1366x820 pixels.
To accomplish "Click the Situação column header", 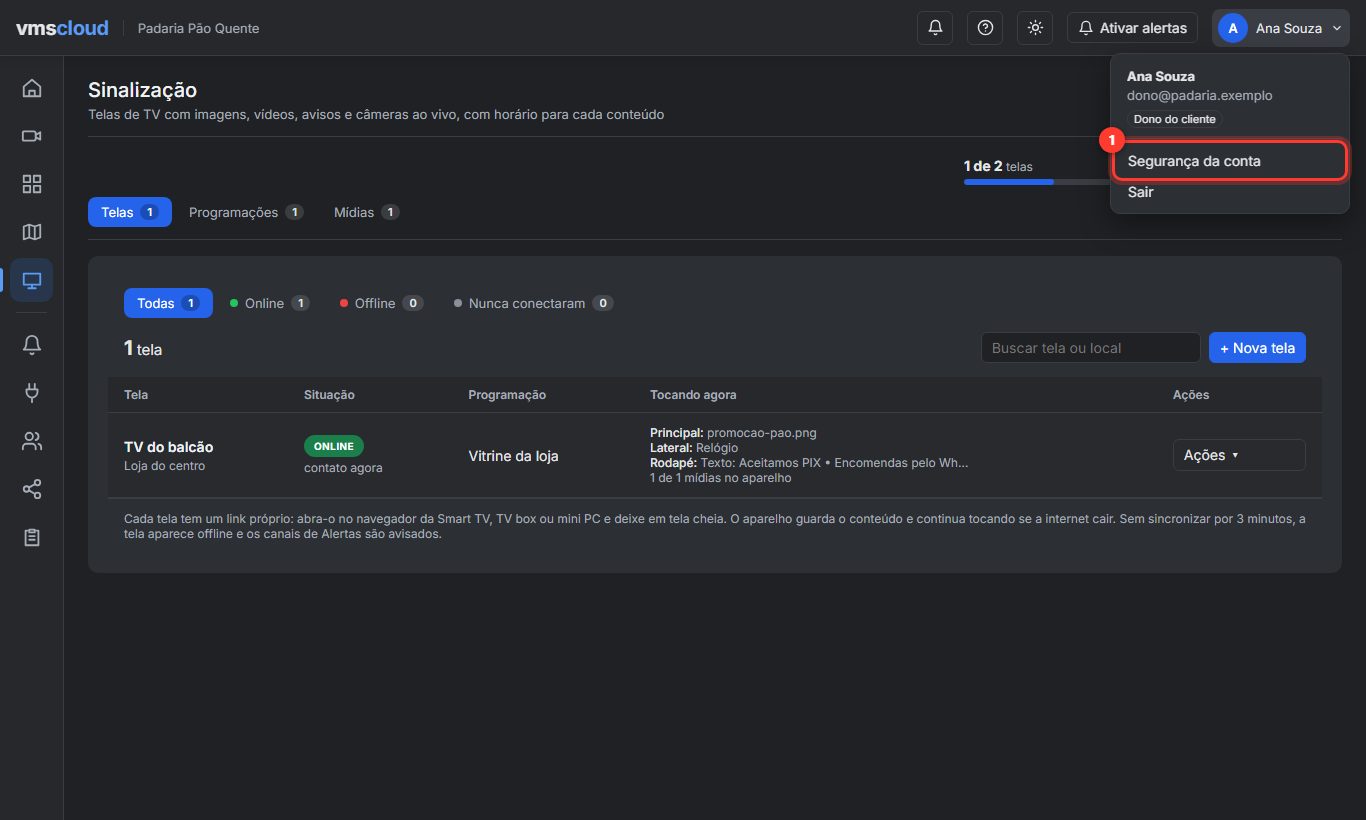I will pos(329,395).
